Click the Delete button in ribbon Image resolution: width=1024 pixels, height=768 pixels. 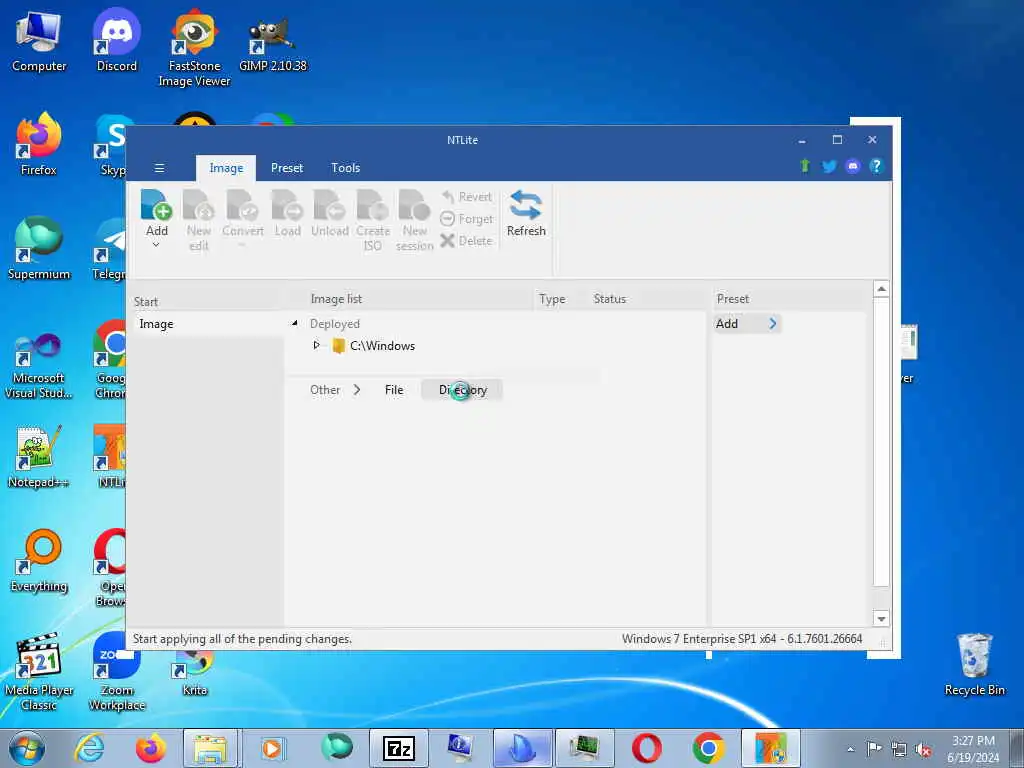466,241
